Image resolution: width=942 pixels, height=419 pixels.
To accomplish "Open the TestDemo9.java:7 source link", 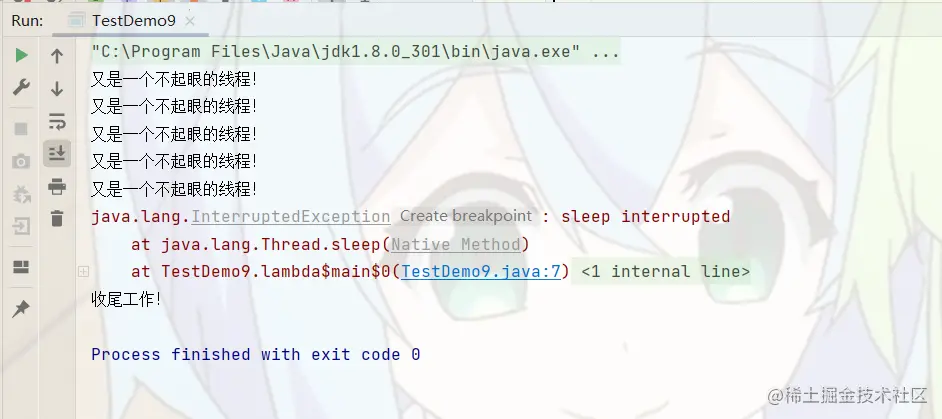I will tap(481, 272).
